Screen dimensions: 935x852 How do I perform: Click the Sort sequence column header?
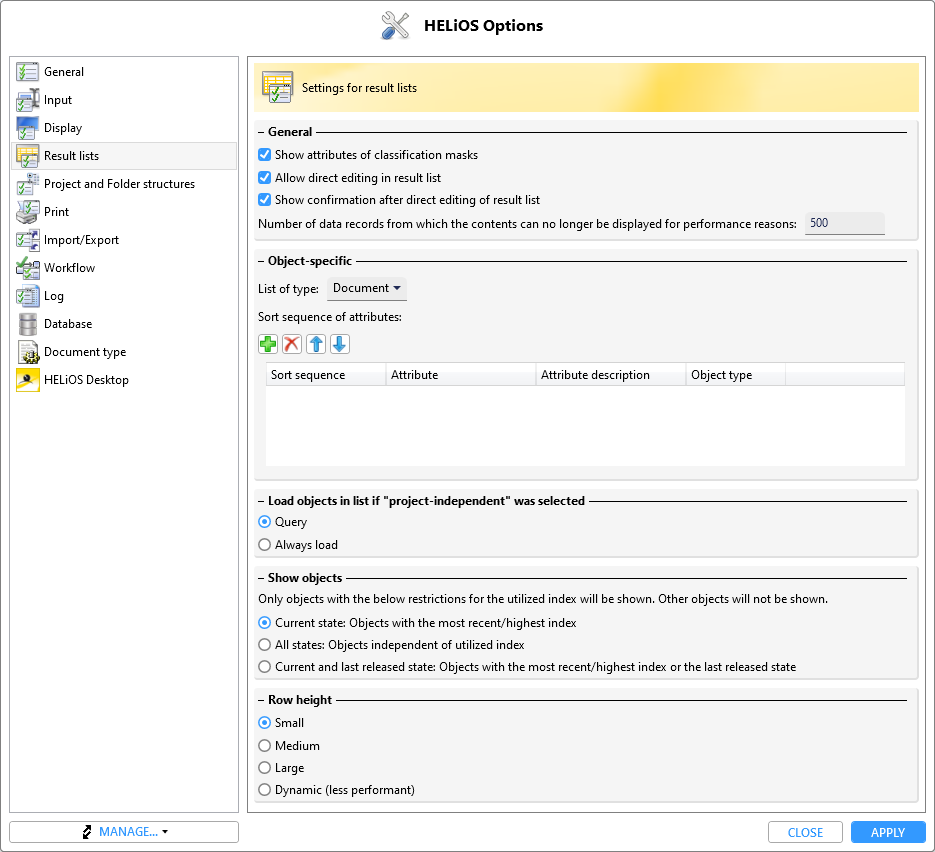[326, 375]
